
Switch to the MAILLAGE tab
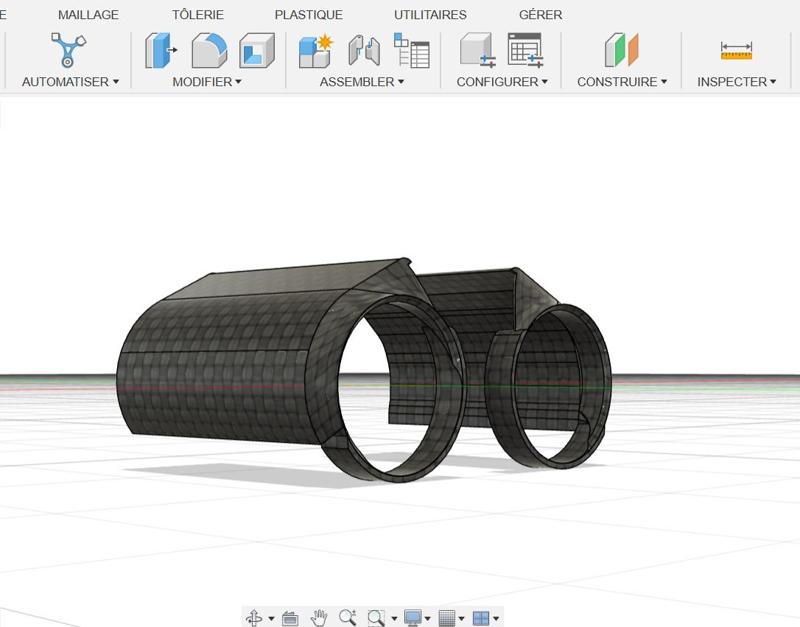(x=88, y=15)
